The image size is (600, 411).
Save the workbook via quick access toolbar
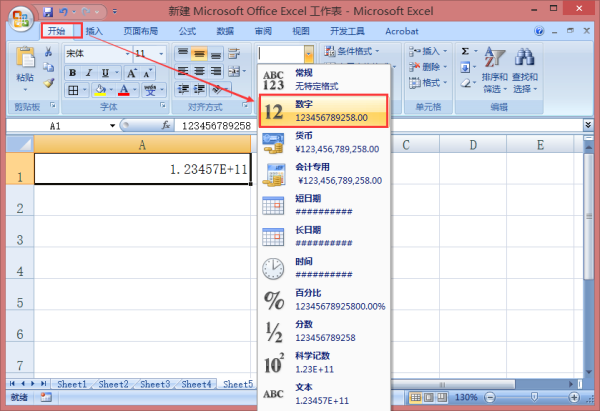pyautogui.click(x=48, y=12)
